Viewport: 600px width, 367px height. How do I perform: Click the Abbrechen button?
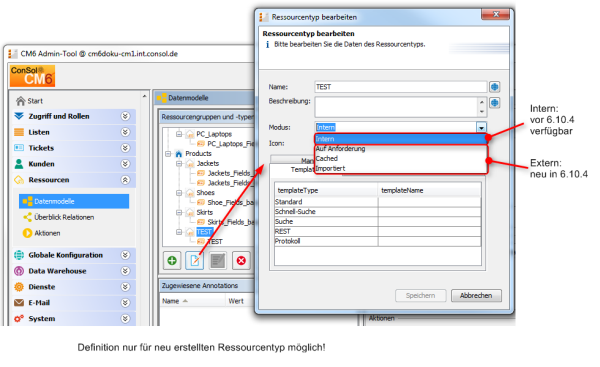[x=476, y=295]
